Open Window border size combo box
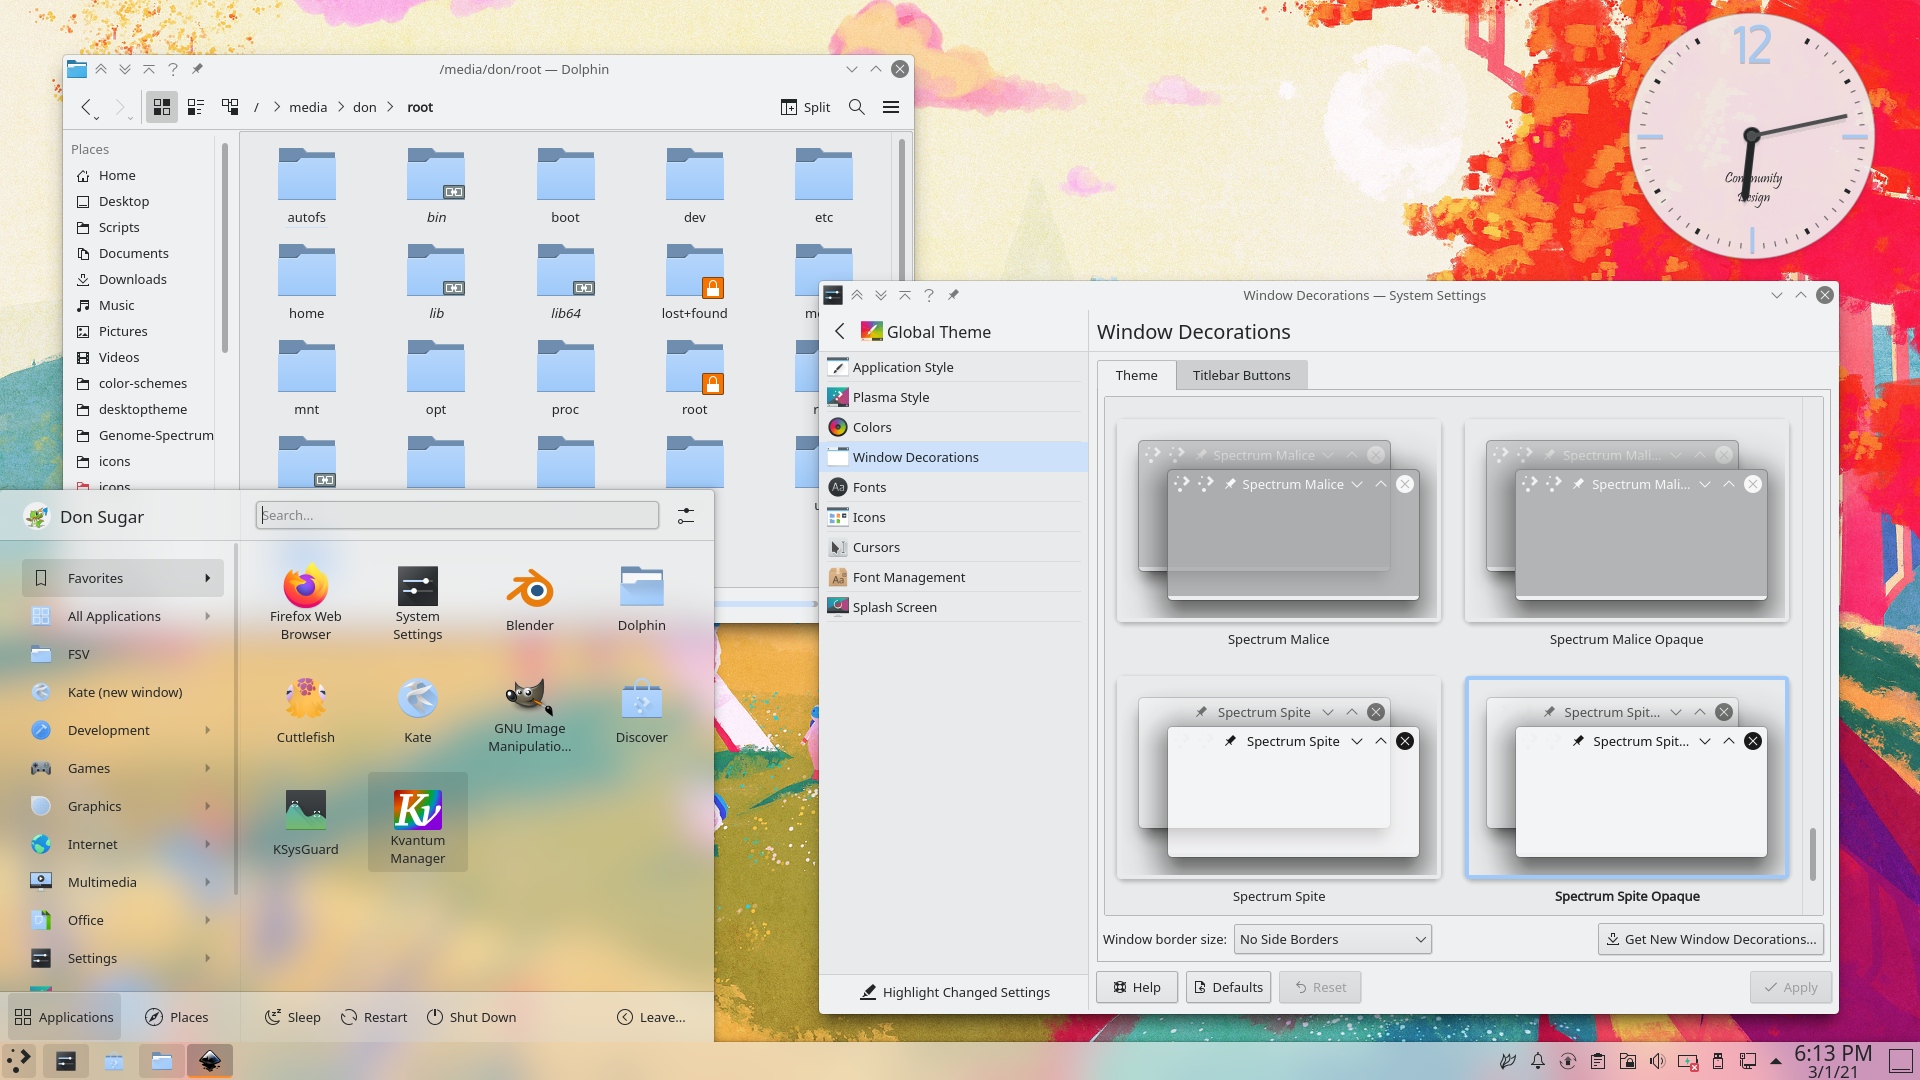 [x=1333, y=939]
